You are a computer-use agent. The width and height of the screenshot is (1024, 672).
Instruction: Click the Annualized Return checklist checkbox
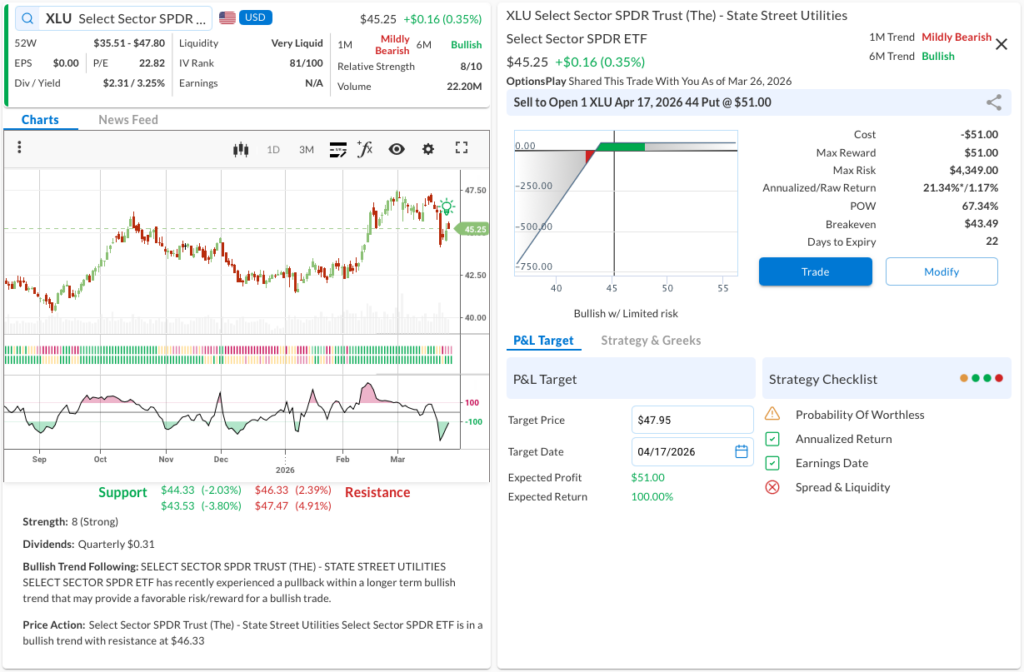click(772, 439)
